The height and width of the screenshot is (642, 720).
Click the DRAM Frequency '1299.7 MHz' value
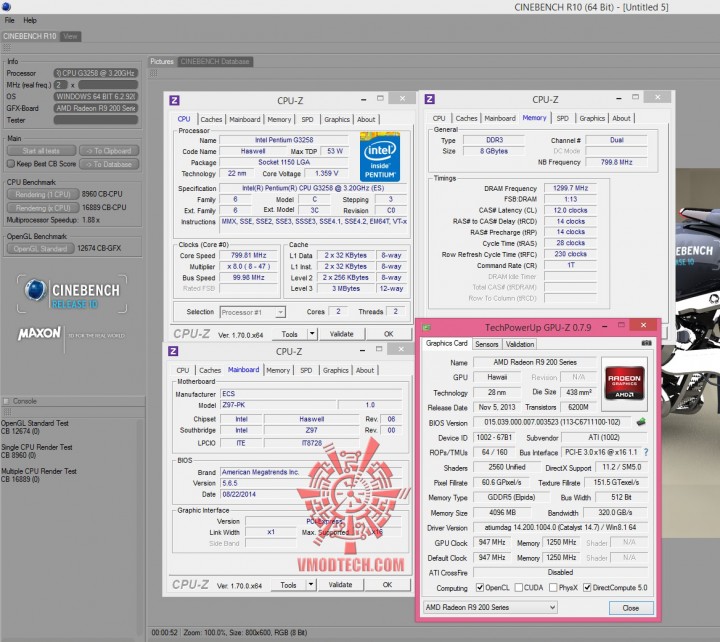570,188
